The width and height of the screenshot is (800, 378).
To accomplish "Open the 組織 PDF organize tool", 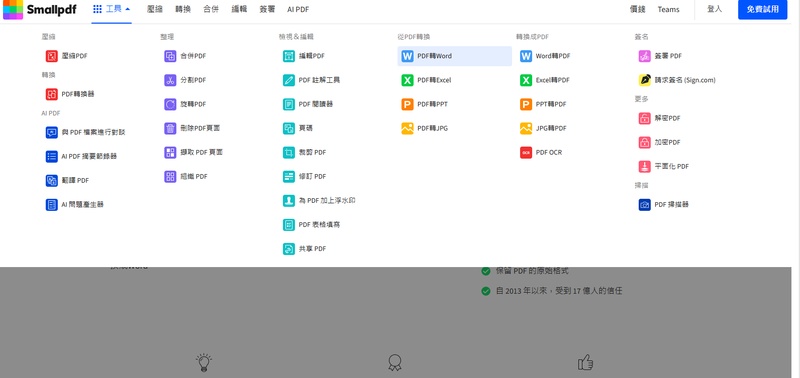I will point(186,177).
